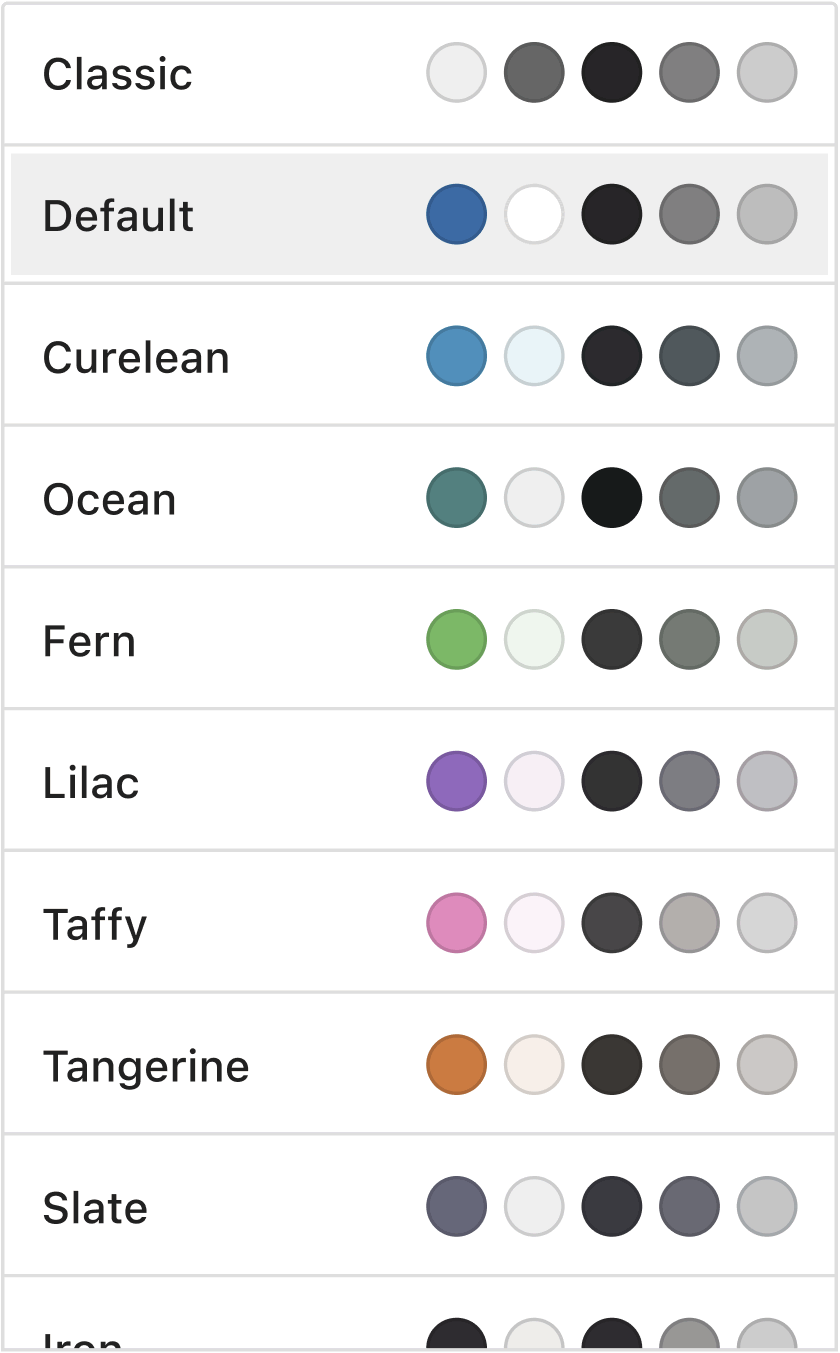Apply the Fern color scheme
The height and width of the screenshot is (1353, 840).
pyautogui.click(x=89, y=642)
